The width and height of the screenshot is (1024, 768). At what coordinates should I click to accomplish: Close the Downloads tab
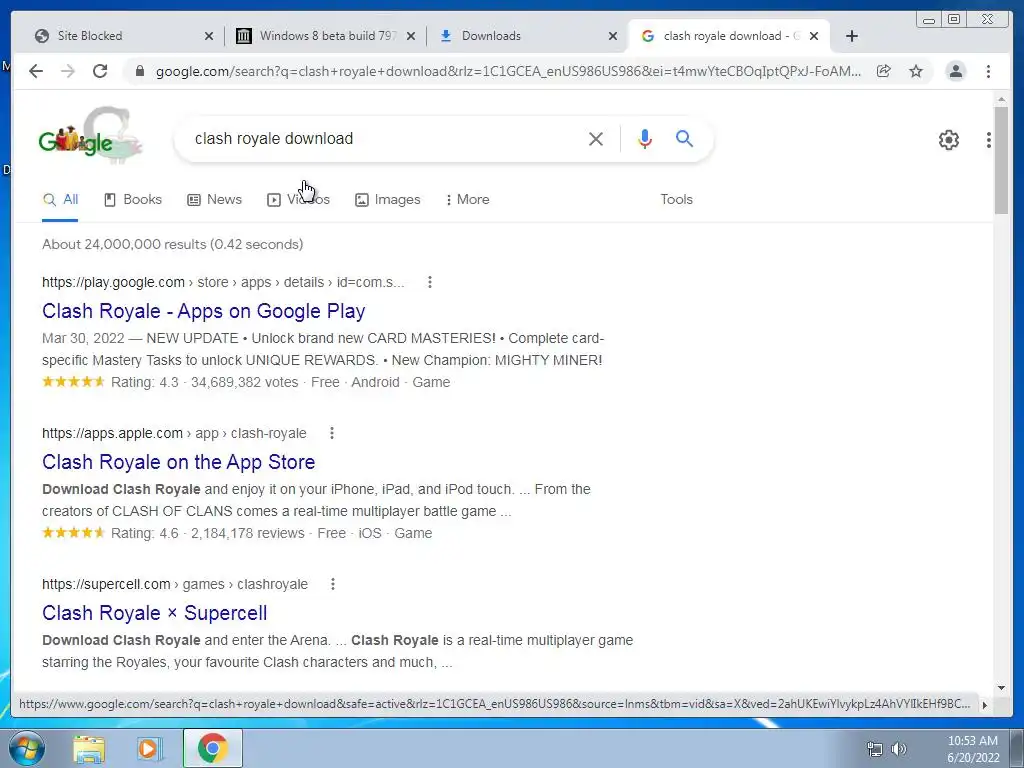pos(613,36)
